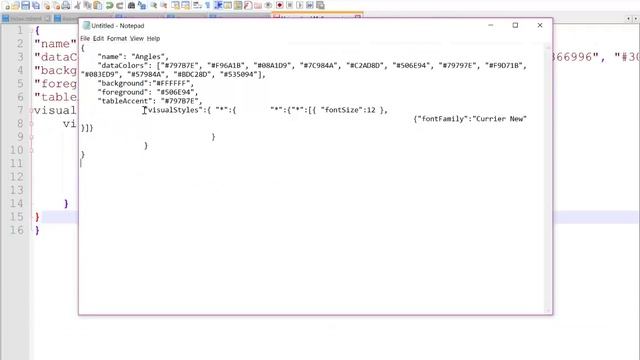Open the Folder as Workspace icon
Viewport: 640px width, 360px height.
(258, 5)
